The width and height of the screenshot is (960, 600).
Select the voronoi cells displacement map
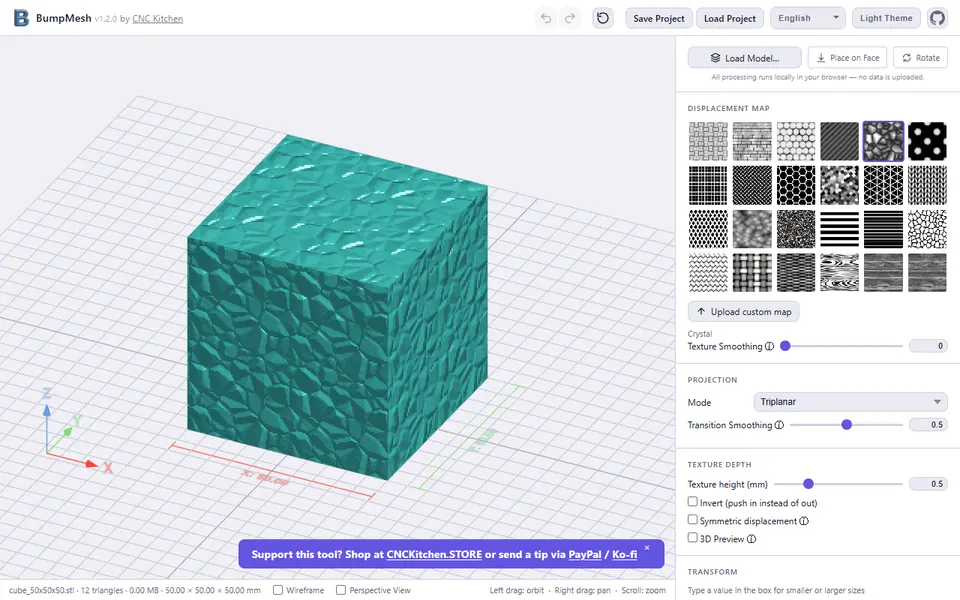coord(928,229)
